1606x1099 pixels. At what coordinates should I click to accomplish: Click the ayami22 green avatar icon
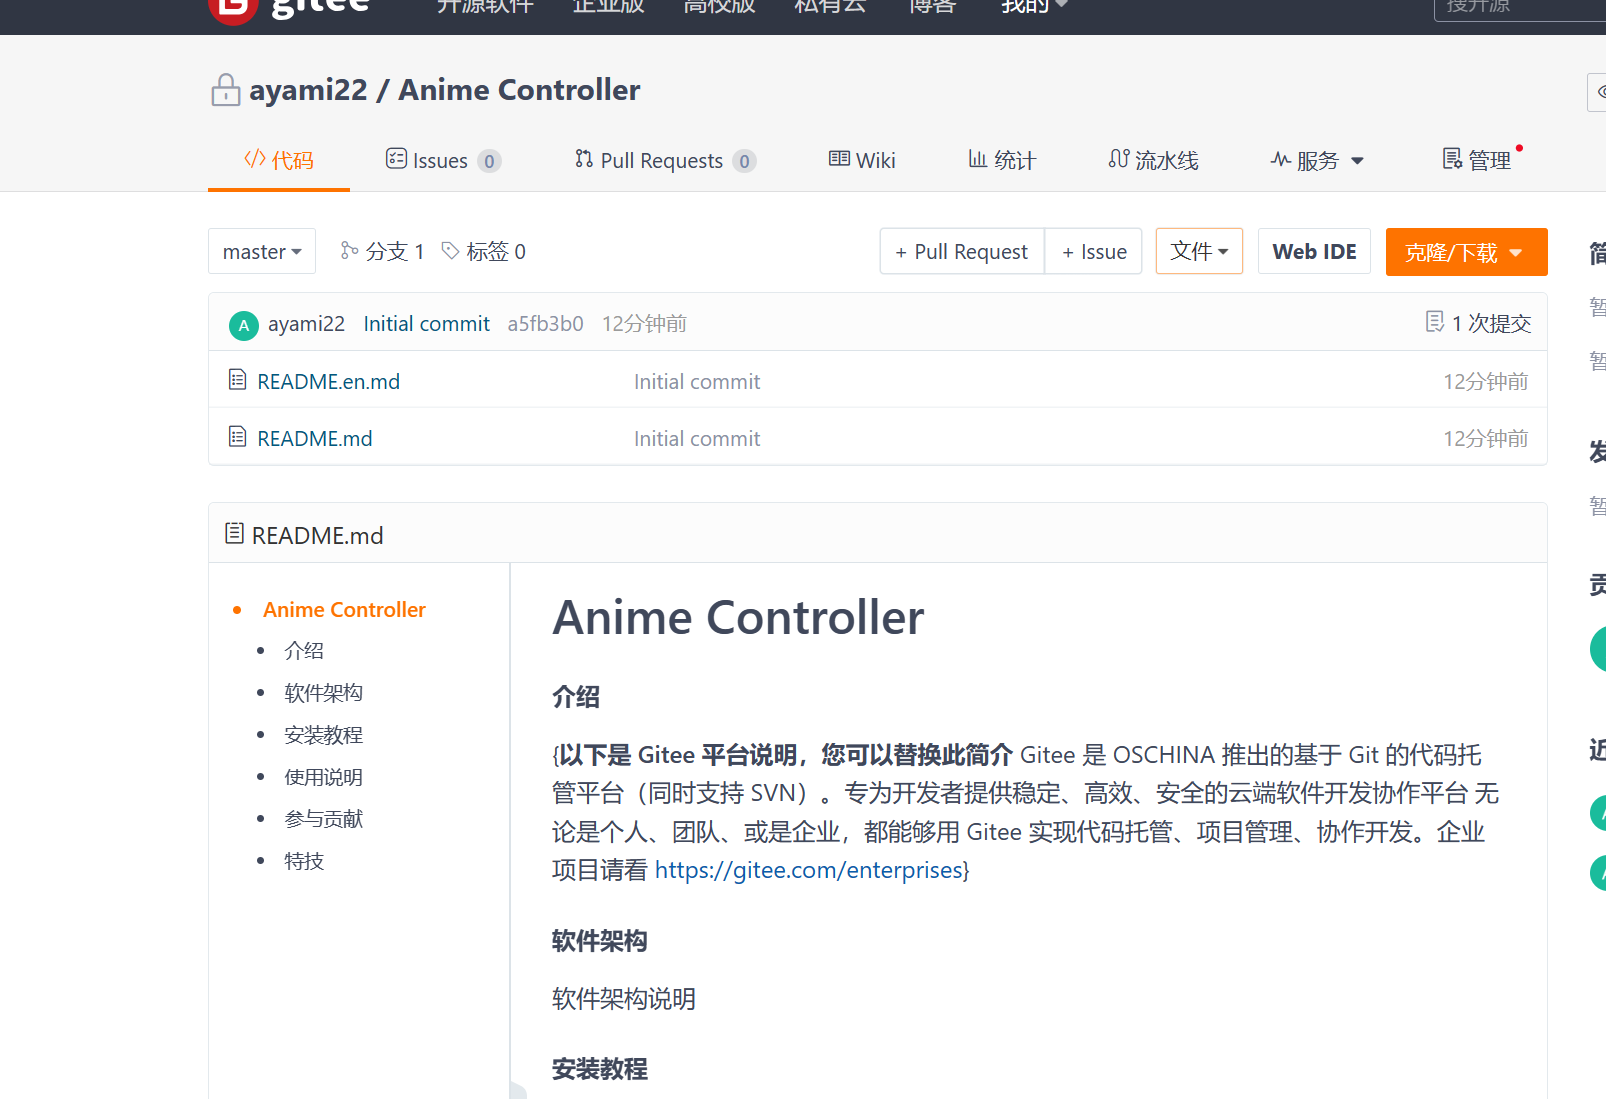click(x=243, y=325)
